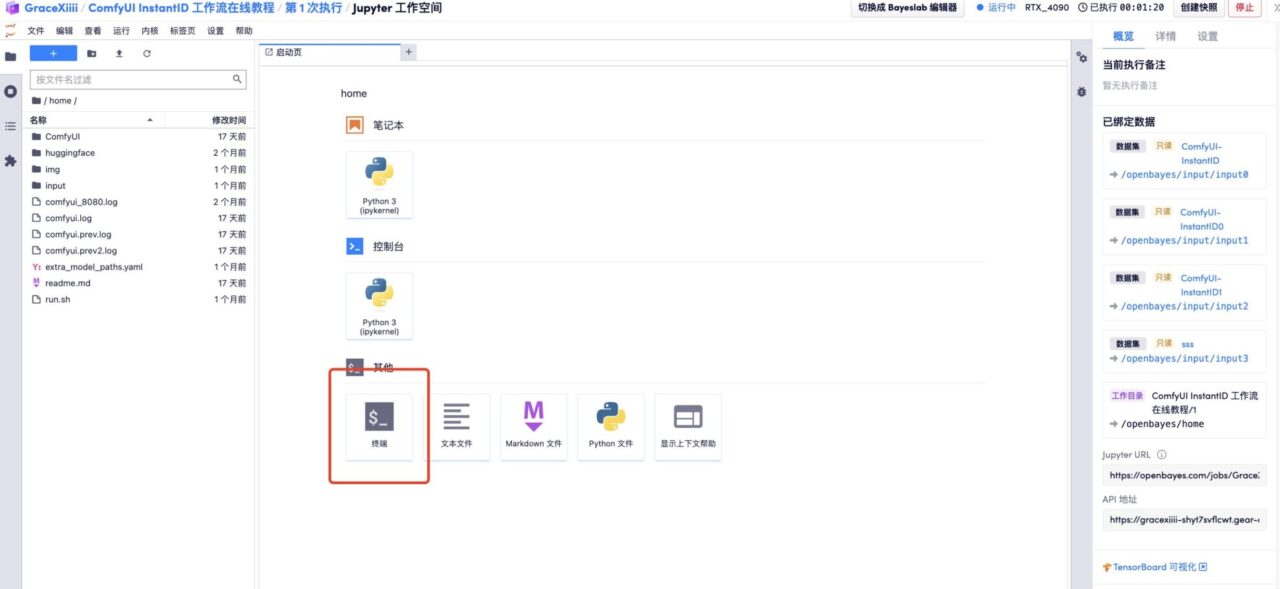Screen dimensions: 1280x589
Task: Click the refresh file list icon
Action: (147, 53)
